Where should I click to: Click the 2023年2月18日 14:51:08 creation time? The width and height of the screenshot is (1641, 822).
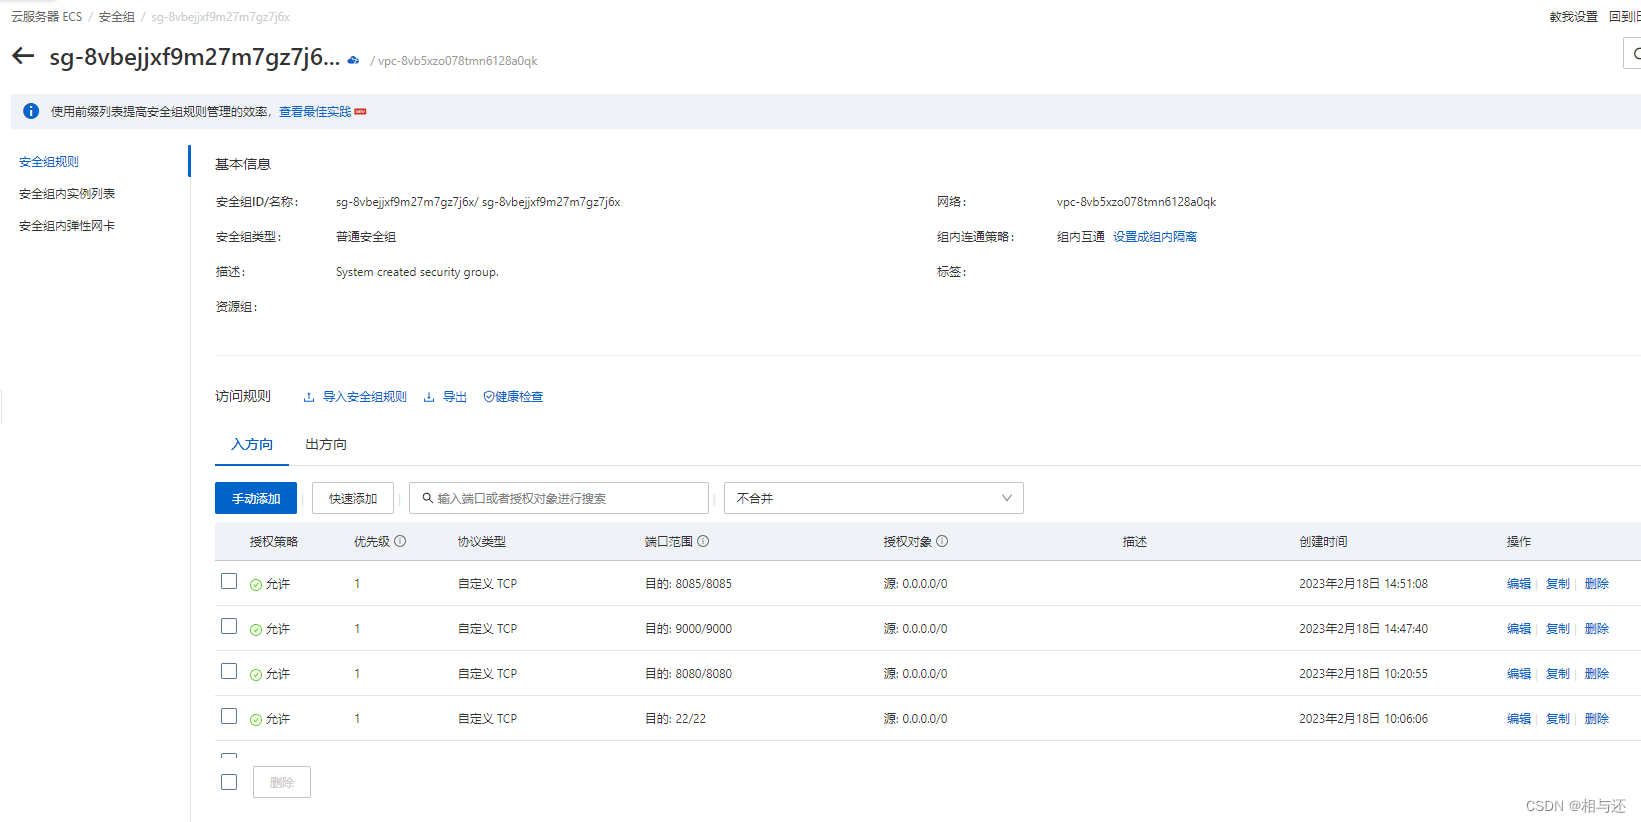[x=1364, y=584]
